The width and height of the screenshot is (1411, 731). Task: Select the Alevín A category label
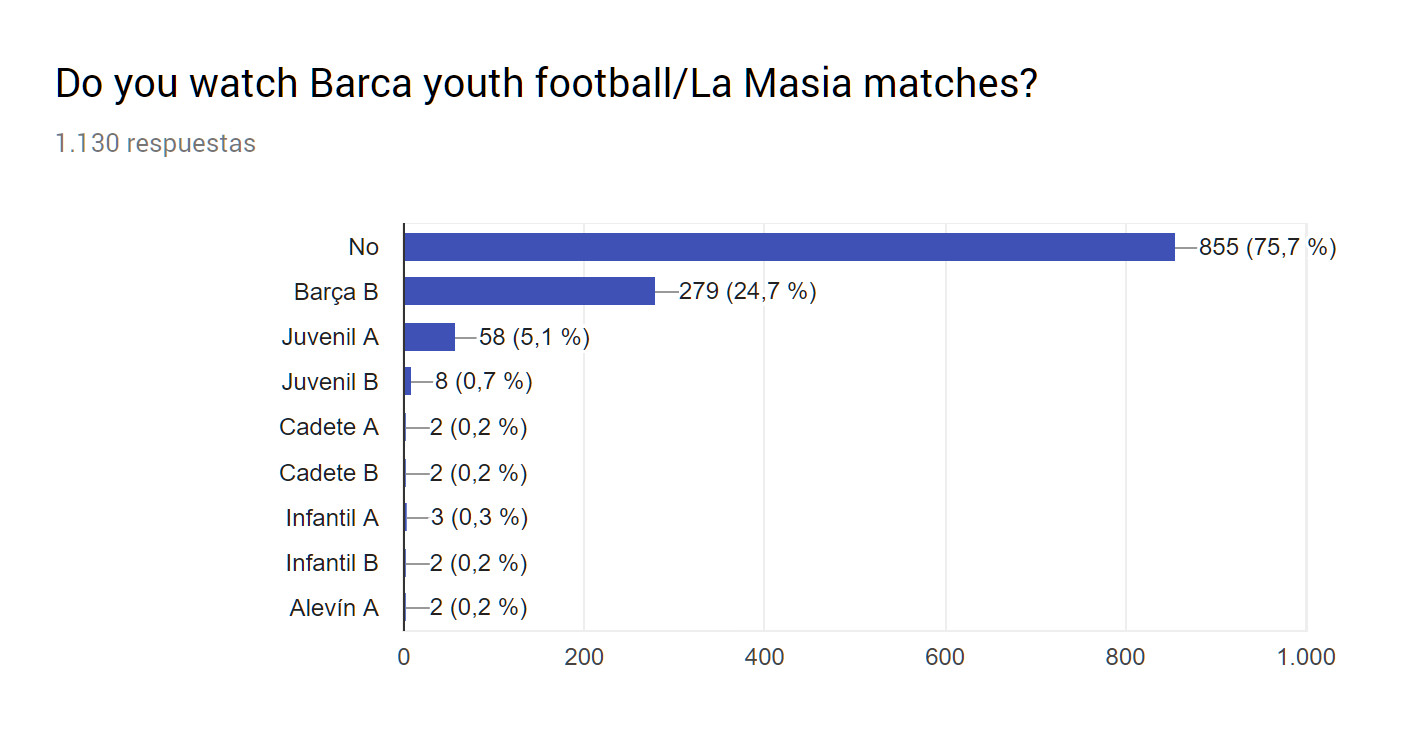(x=334, y=608)
